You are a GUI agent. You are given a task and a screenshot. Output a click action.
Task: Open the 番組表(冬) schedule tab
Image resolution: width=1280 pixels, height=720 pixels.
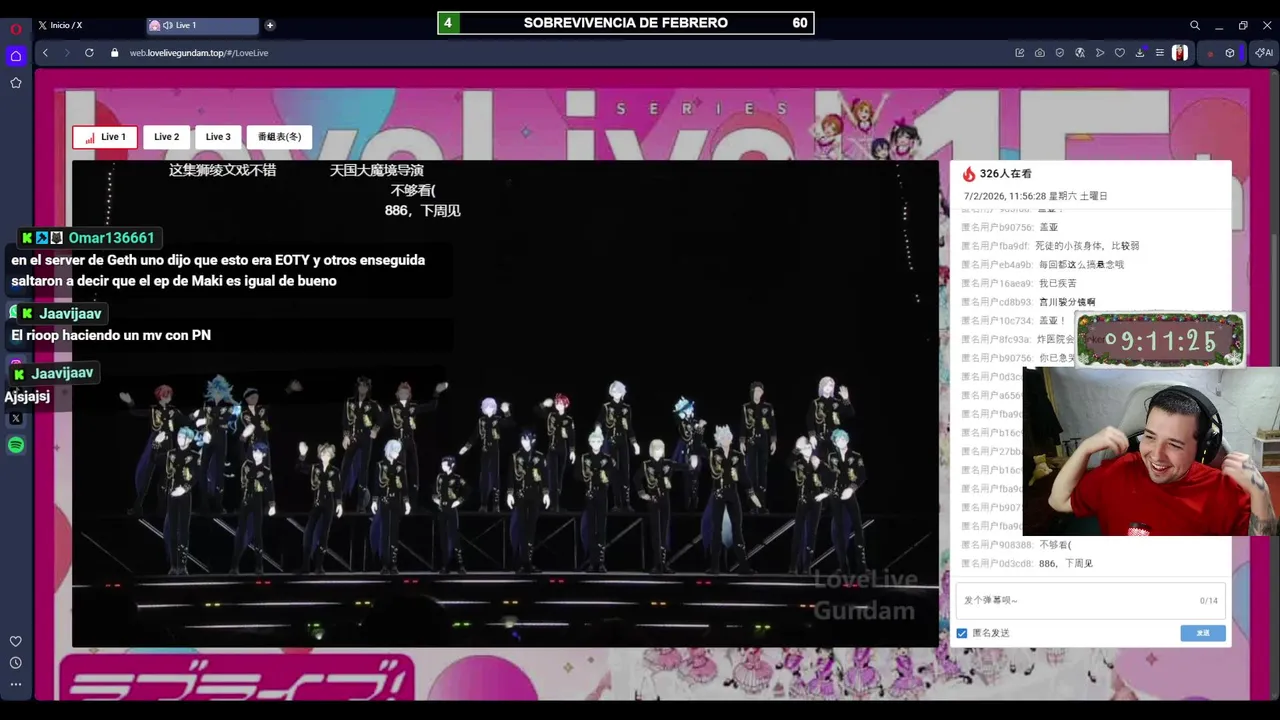click(280, 137)
